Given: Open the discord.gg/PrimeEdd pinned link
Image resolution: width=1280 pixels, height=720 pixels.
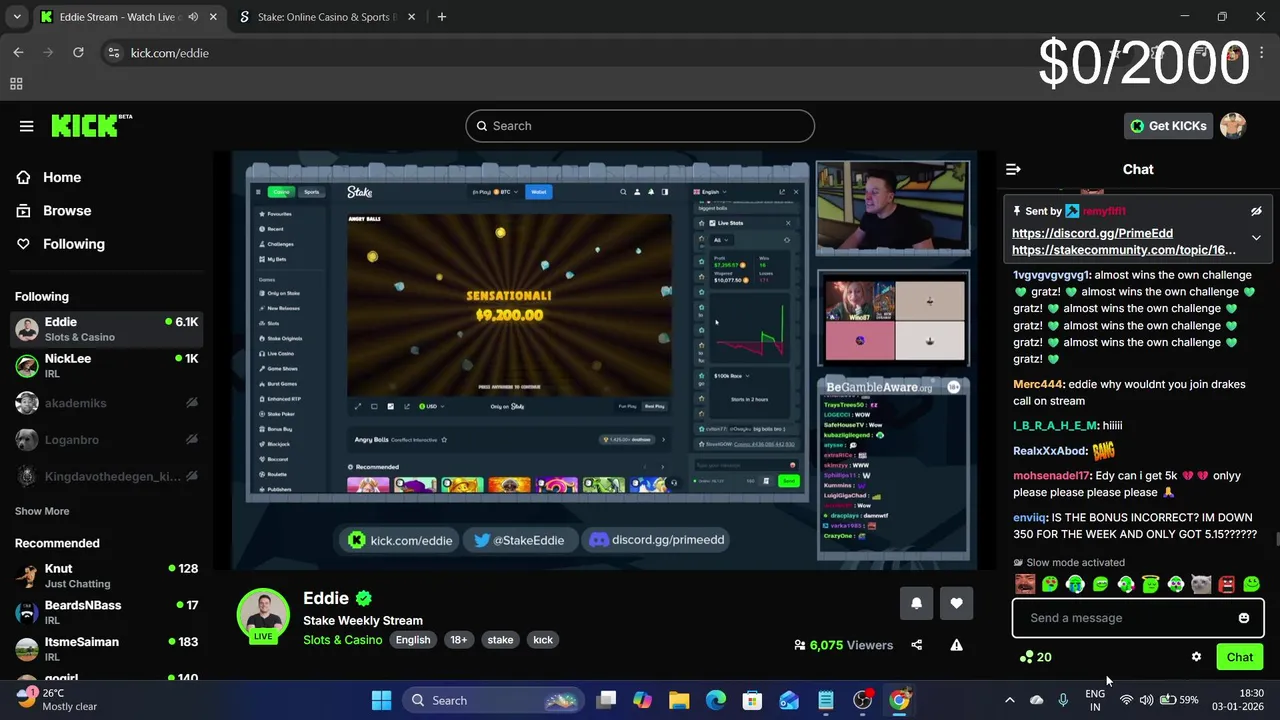Looking at the screenshot, I should [1092, 233].
